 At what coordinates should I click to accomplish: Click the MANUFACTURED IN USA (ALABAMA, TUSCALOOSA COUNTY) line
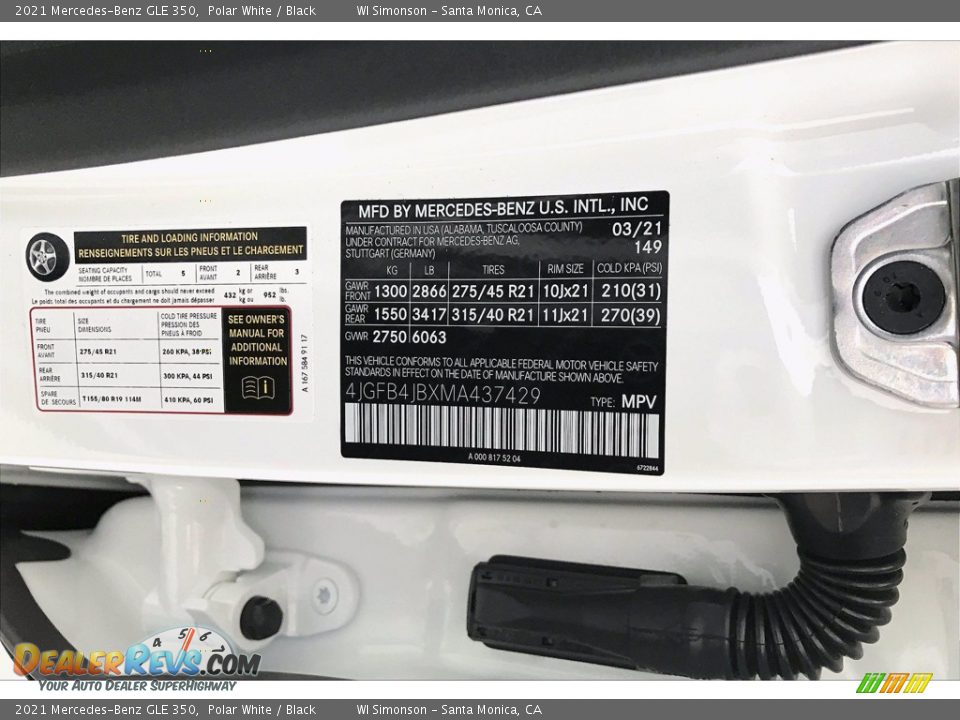click(x=463, y=229)
